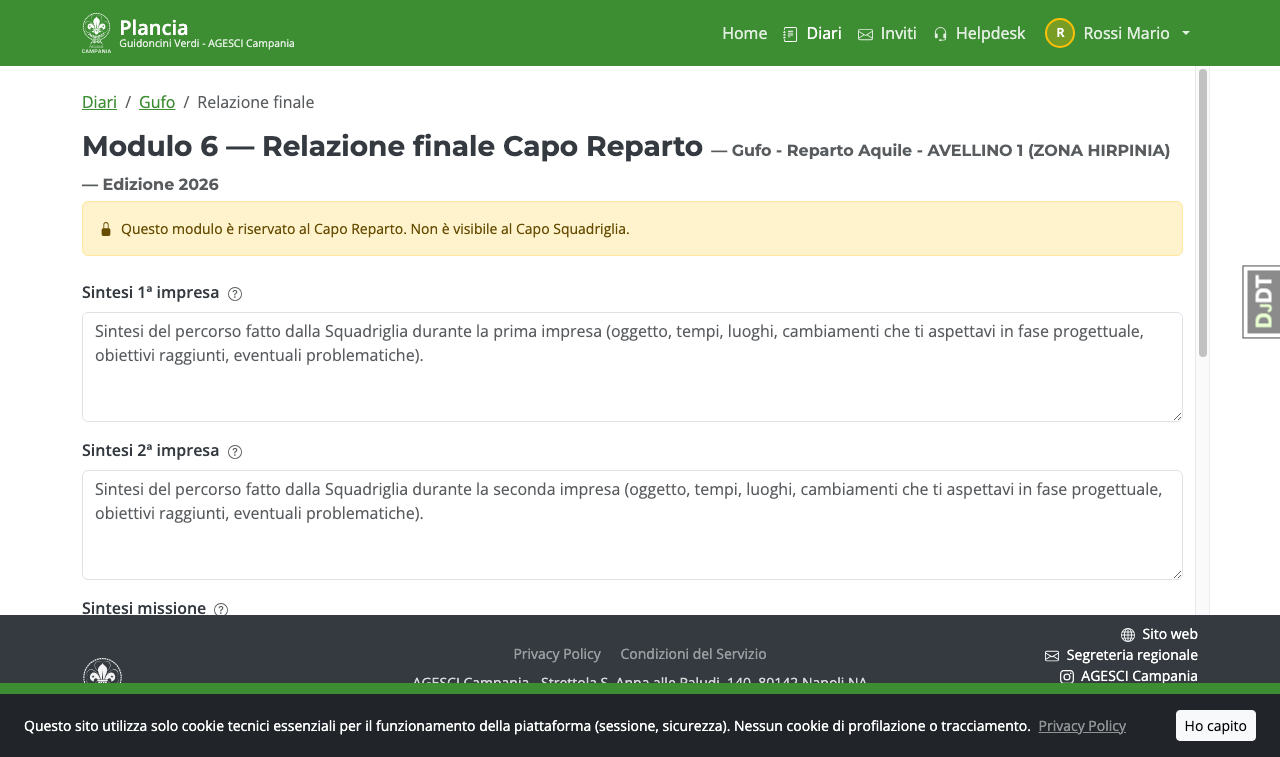This screenshot has height=757, width=1280.
Task: Click Relazione finale breadcrumb text
Action: (256, 102)
